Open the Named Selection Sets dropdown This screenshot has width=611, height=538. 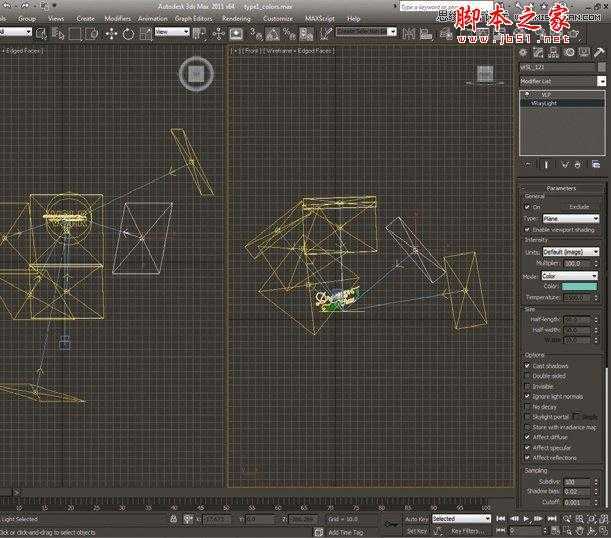click(x=366, y=32)
